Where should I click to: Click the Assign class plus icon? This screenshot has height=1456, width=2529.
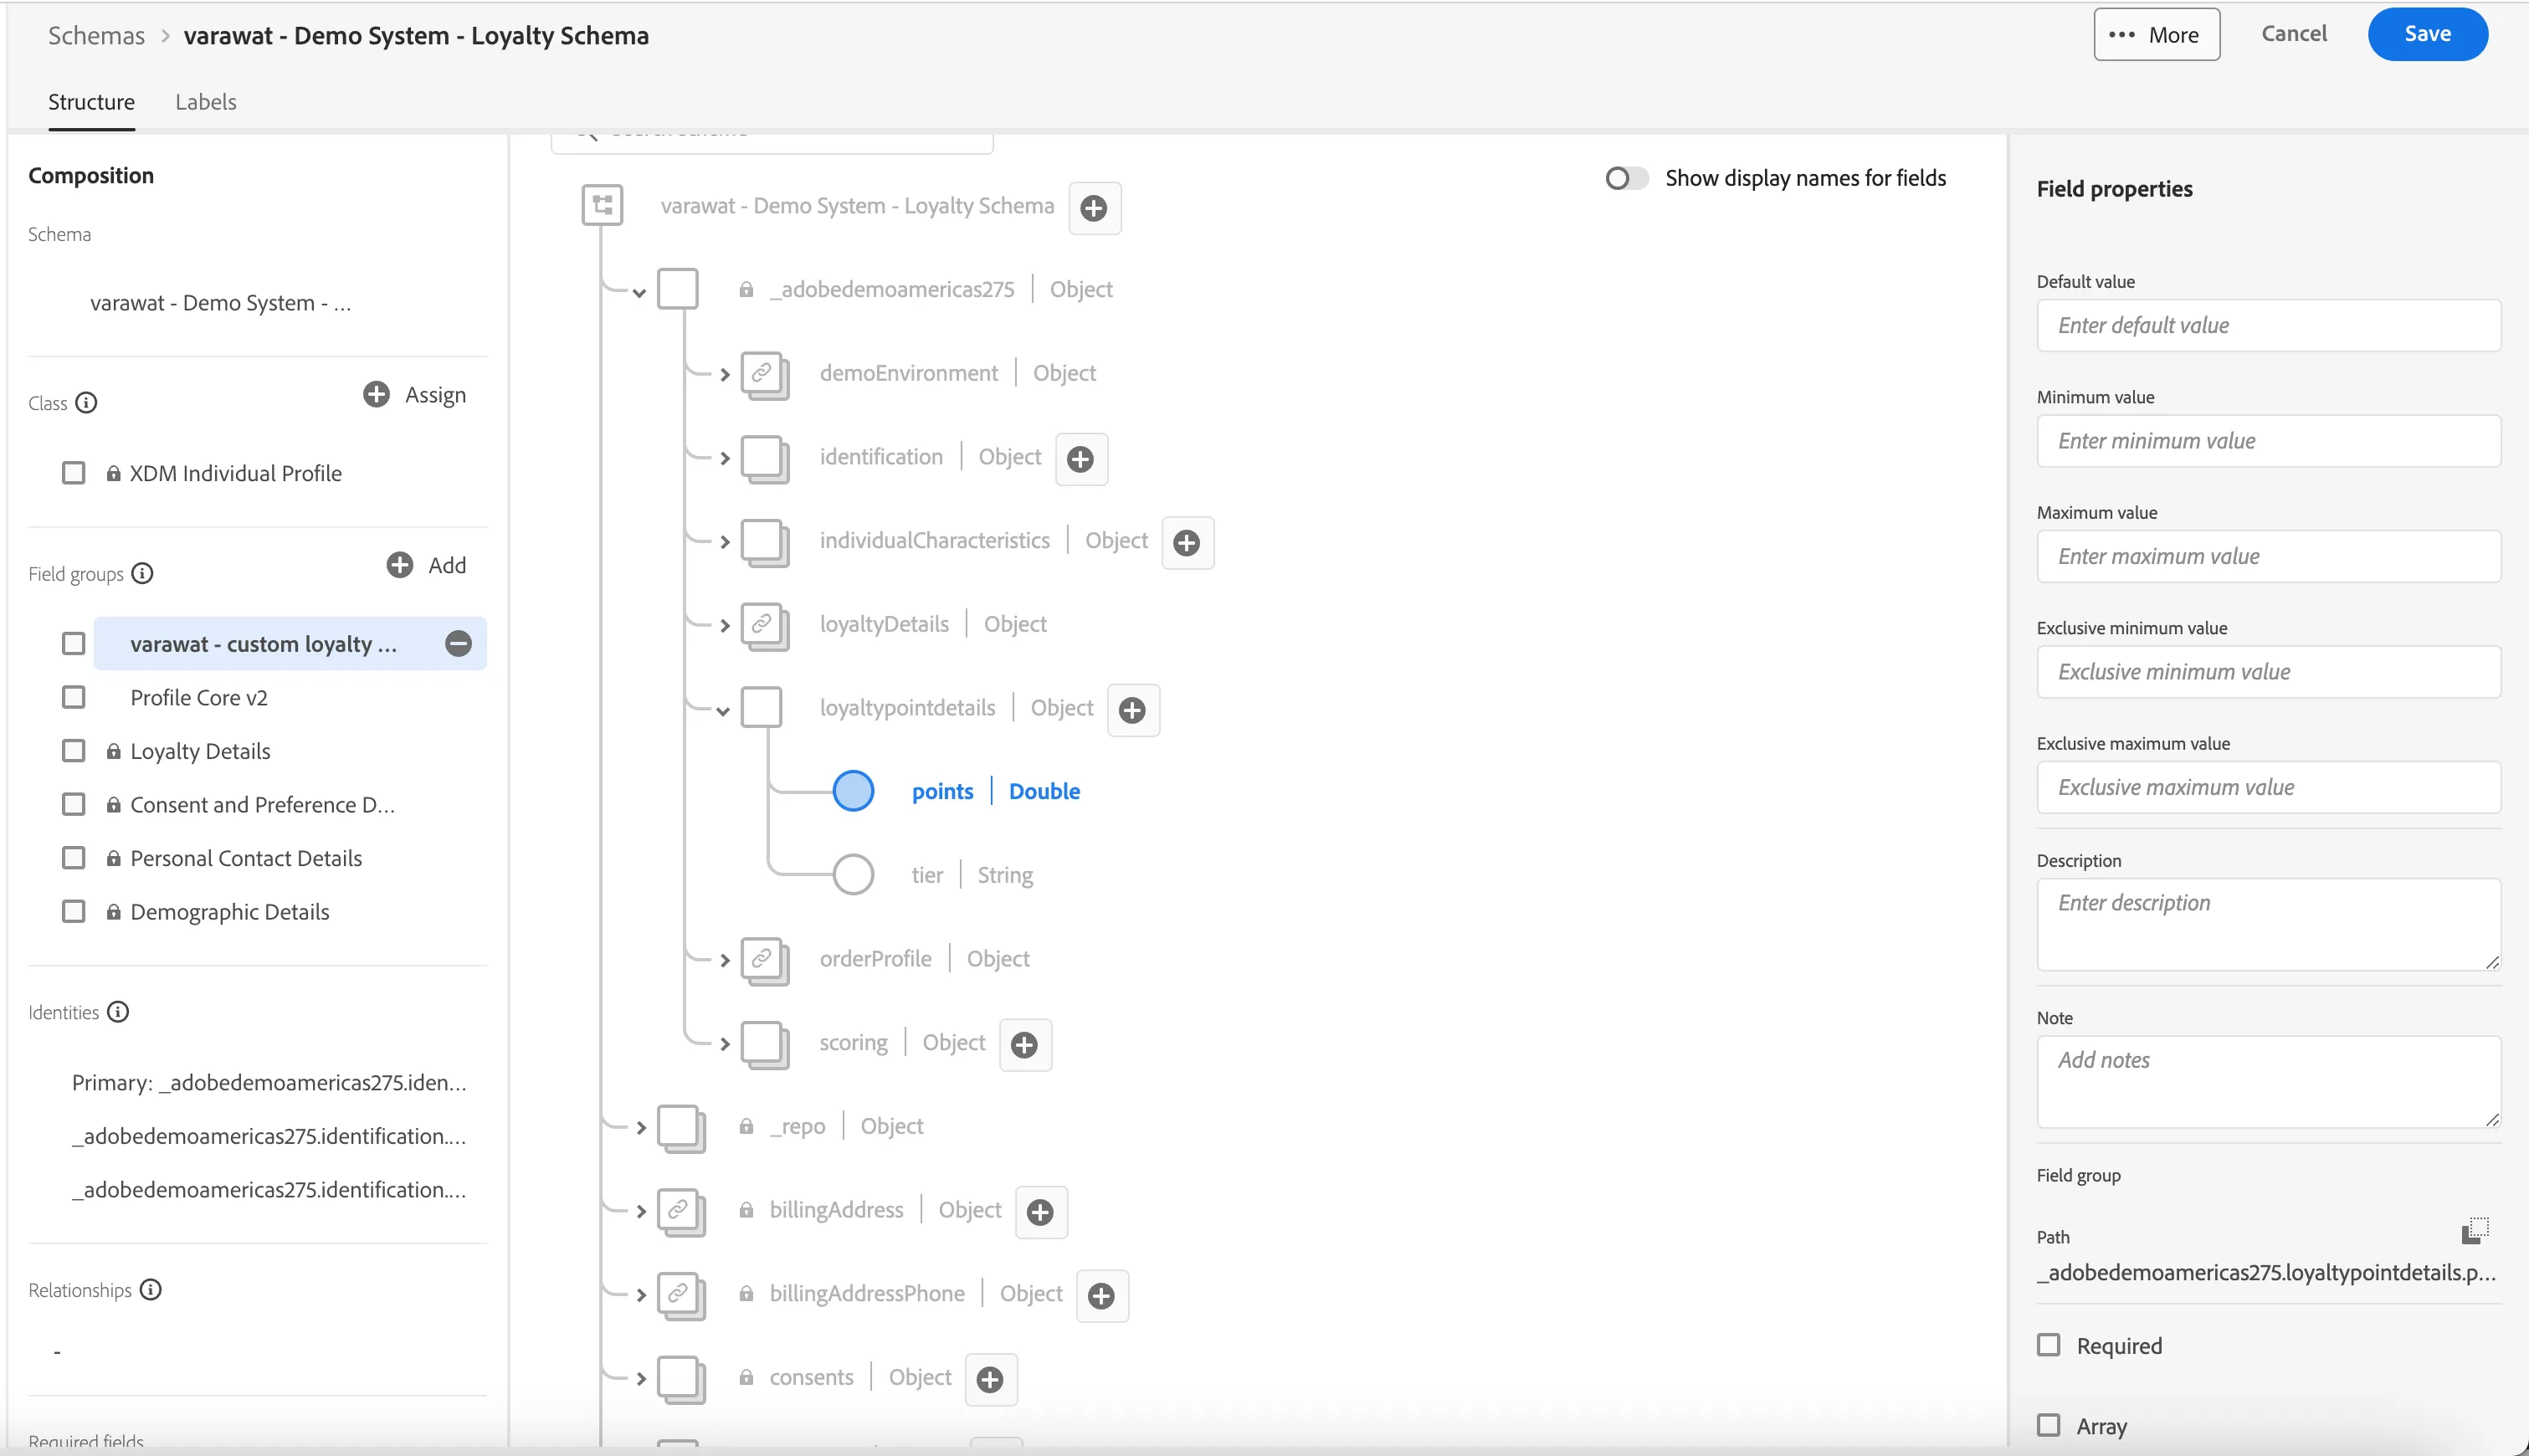tap(376, 394)
